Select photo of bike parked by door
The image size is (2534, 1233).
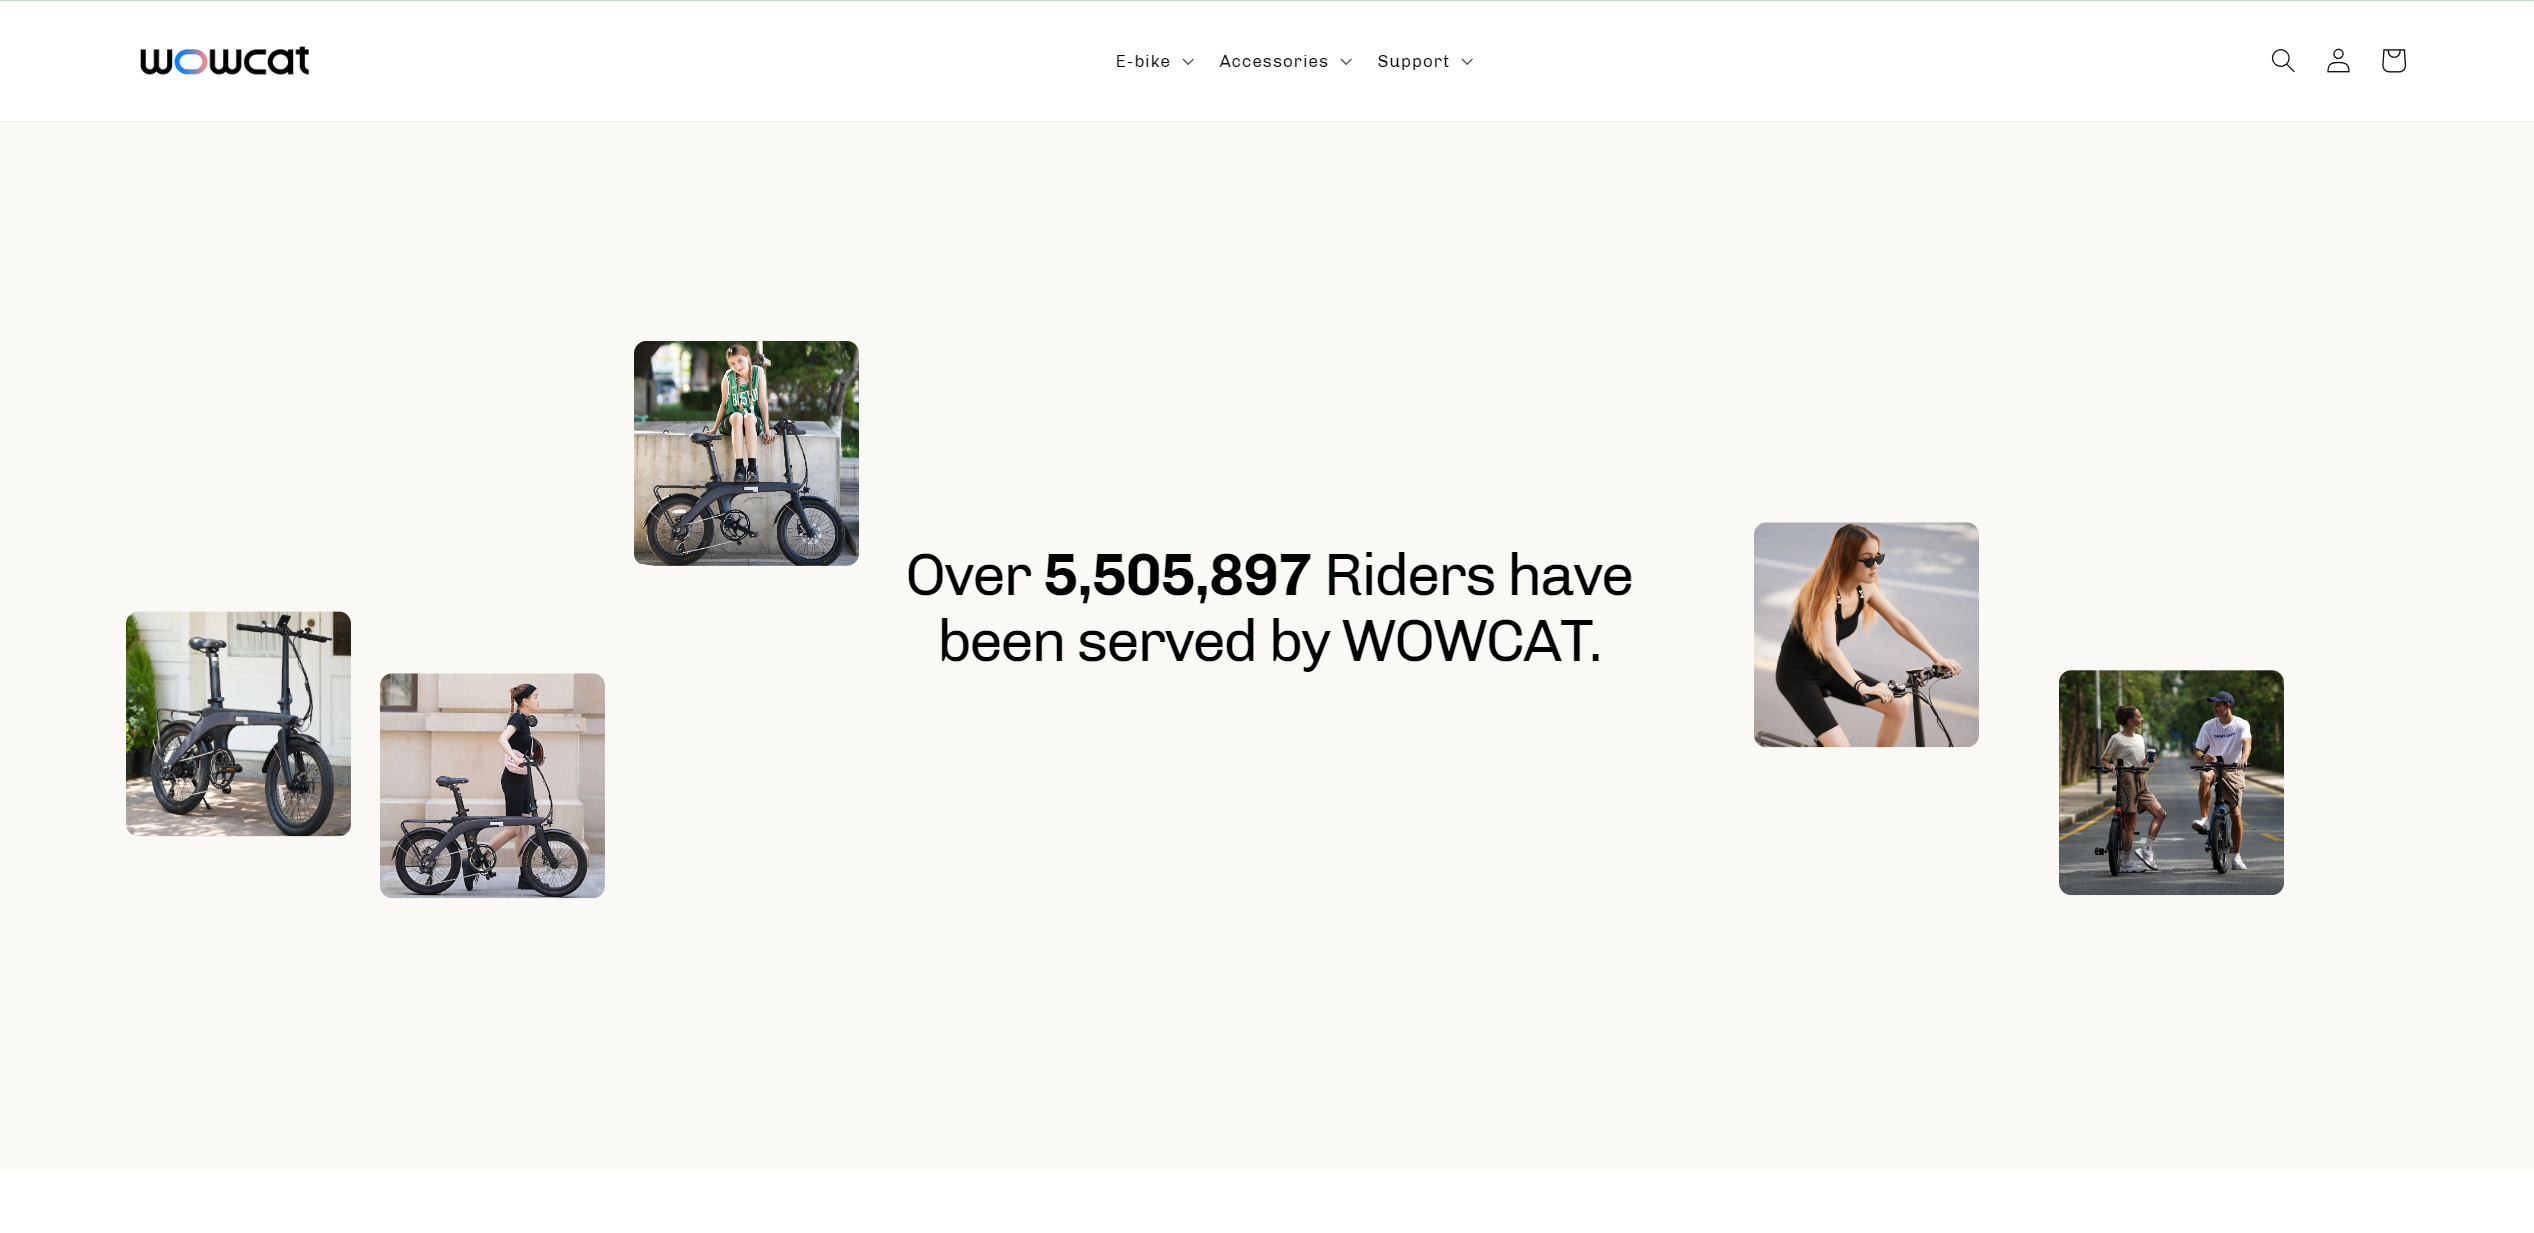pyautogui.click(x=238, y=724)
